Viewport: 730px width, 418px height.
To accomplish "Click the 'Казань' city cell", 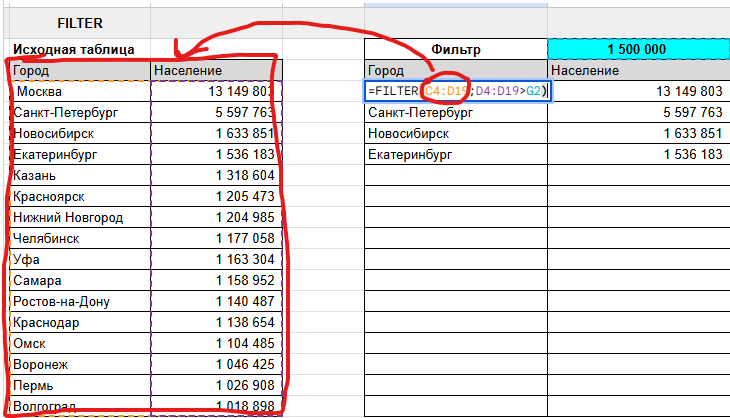I will pos(80,175).
